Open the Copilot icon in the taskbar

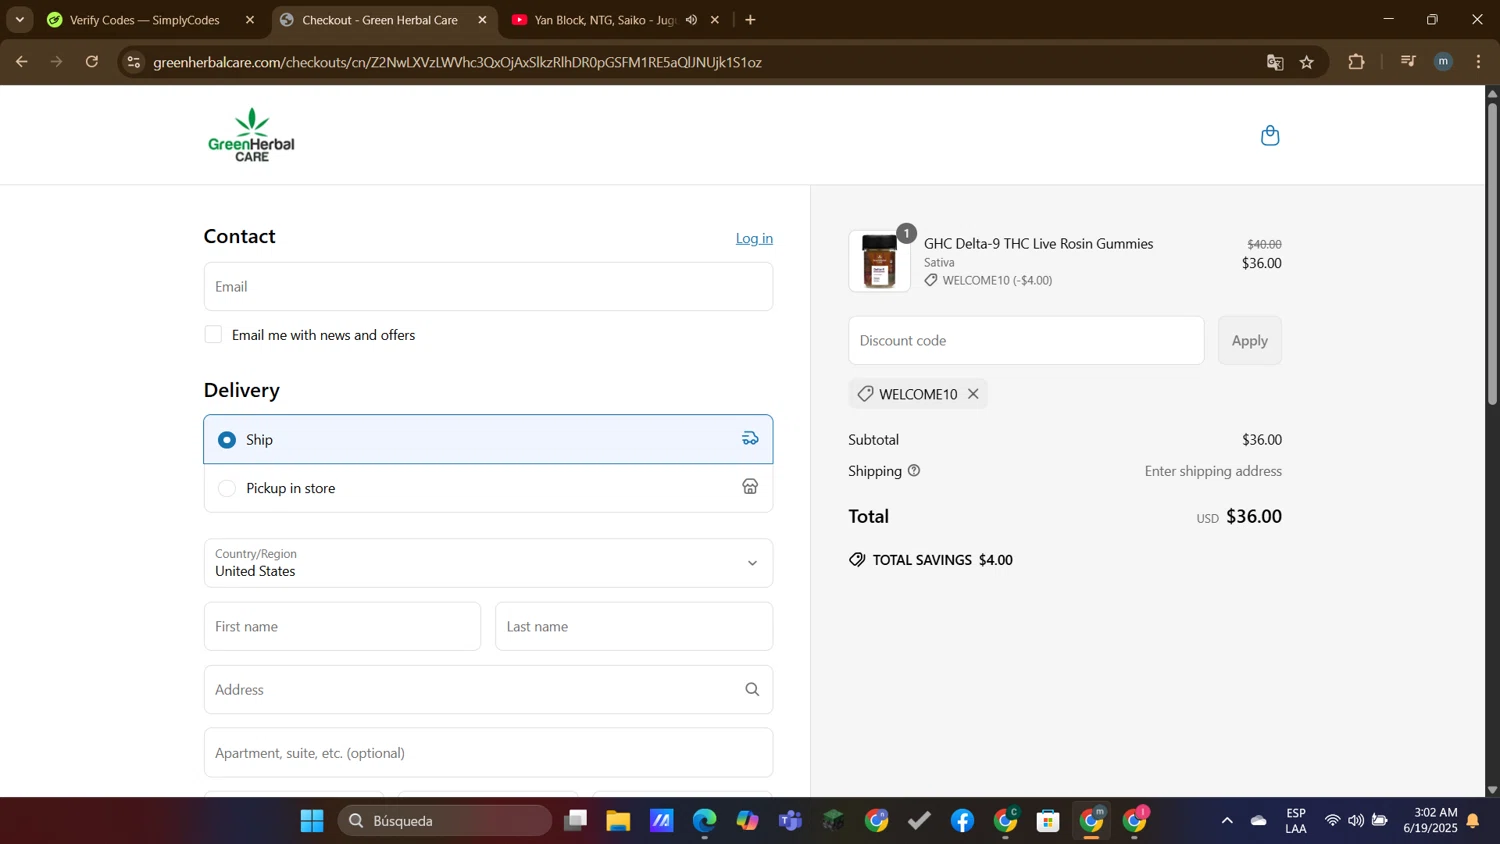tap(747, 821)
